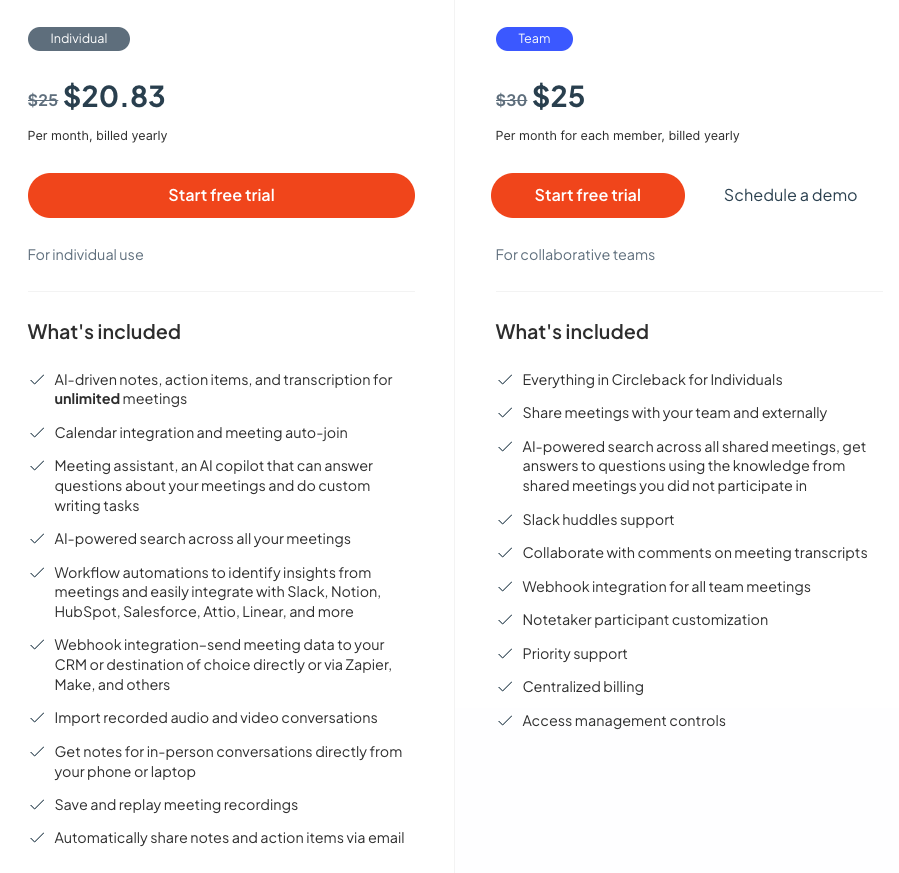Click the For collaborative teams text
Image resolution: width=899 pixels, height=873 pixels.
pyautogui.click(x=575, y=255)
